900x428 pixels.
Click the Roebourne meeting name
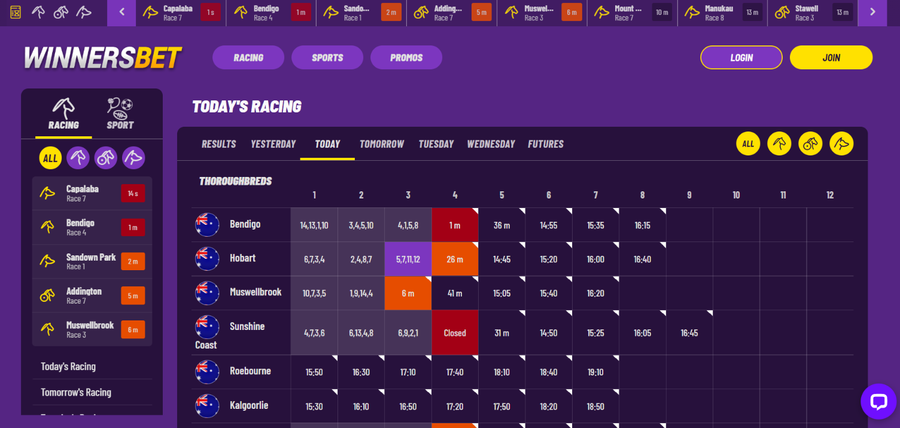point(250,371)
